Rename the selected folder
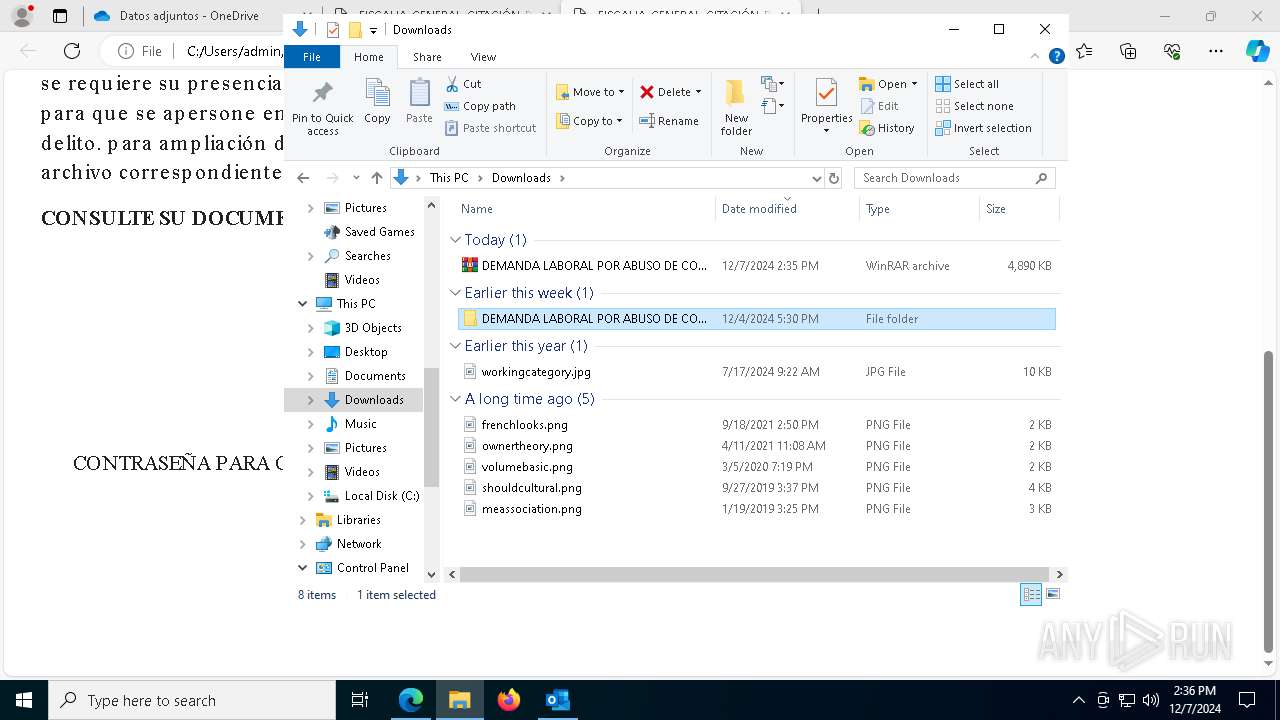Screen dimensions: 1280x720 point(669,121)
